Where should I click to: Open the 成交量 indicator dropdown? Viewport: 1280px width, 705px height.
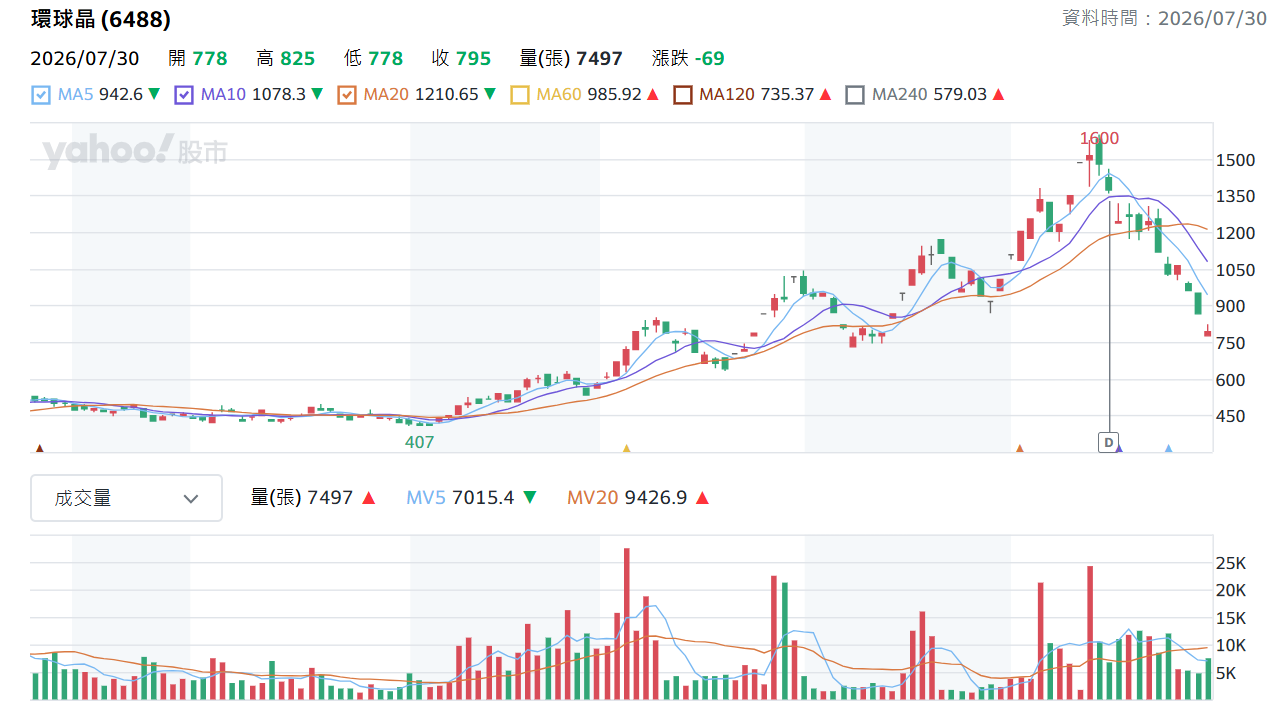[x=126, y=498]
